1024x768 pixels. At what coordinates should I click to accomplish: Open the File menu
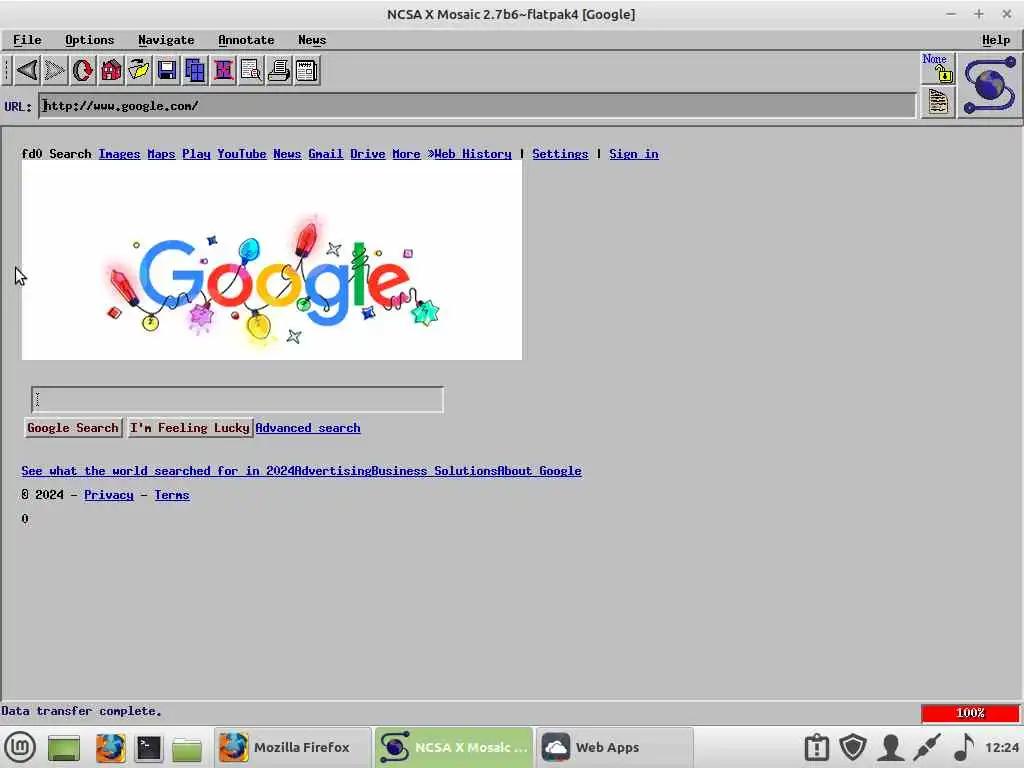pos(27,40)
